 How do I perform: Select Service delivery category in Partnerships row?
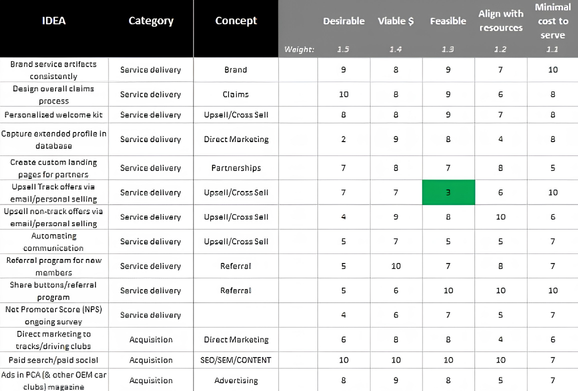pos(151,168)
